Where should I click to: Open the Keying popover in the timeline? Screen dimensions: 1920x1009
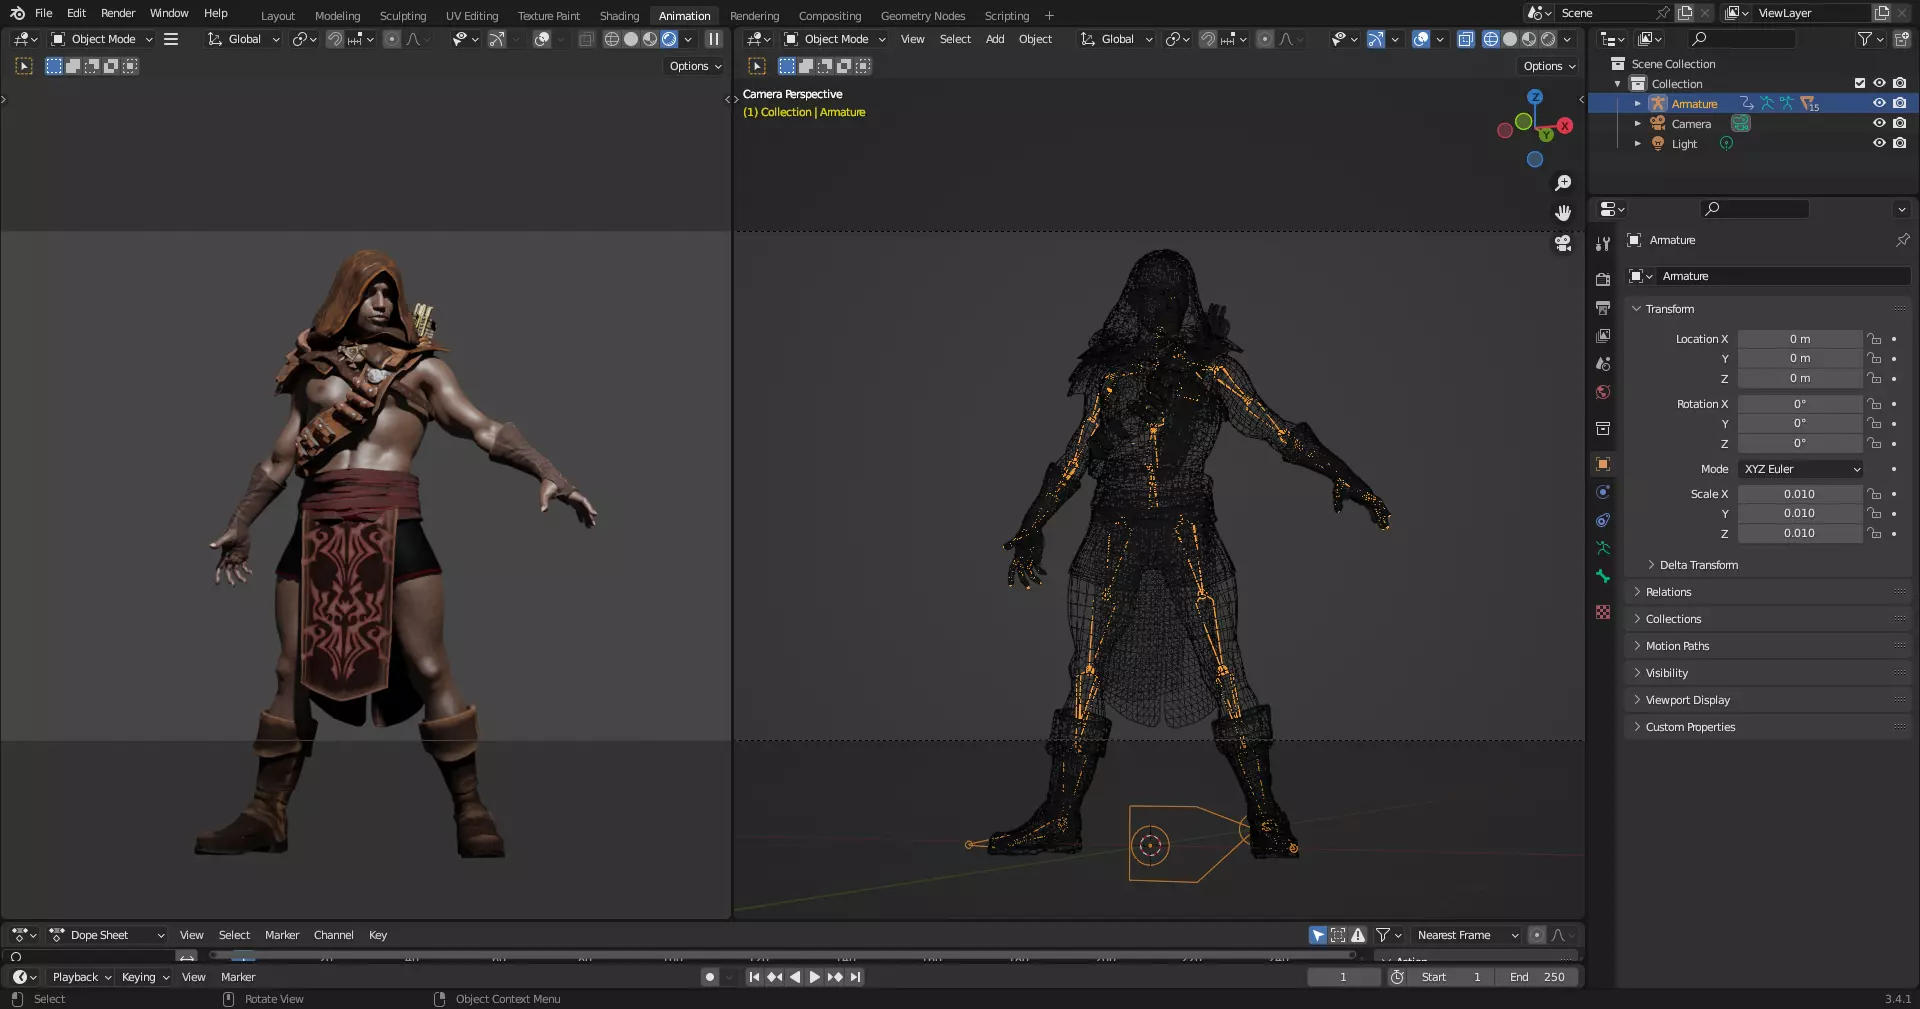tap(145, 977)
